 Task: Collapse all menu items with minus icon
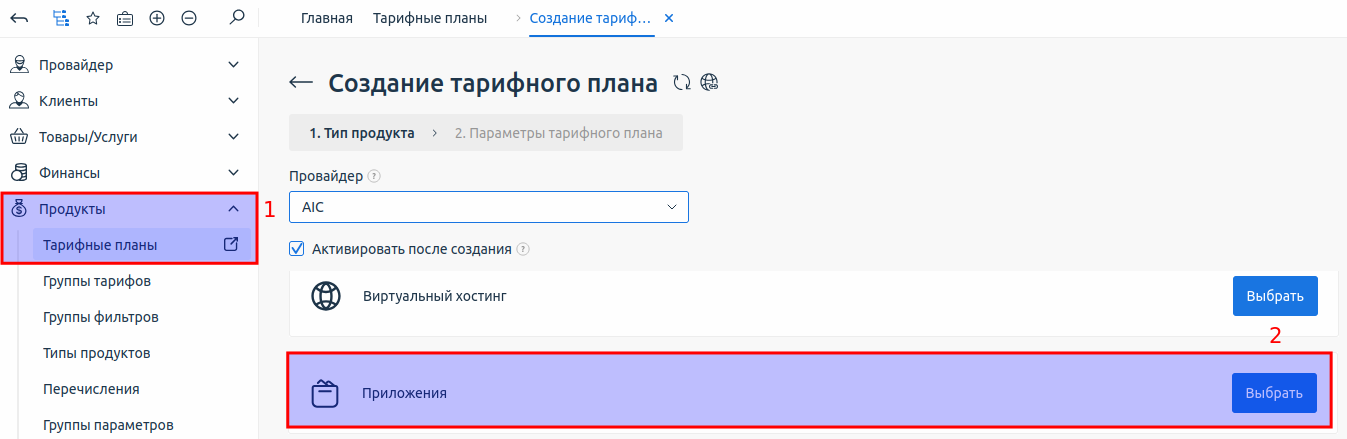pyautogui.click(x=189, y=18)
